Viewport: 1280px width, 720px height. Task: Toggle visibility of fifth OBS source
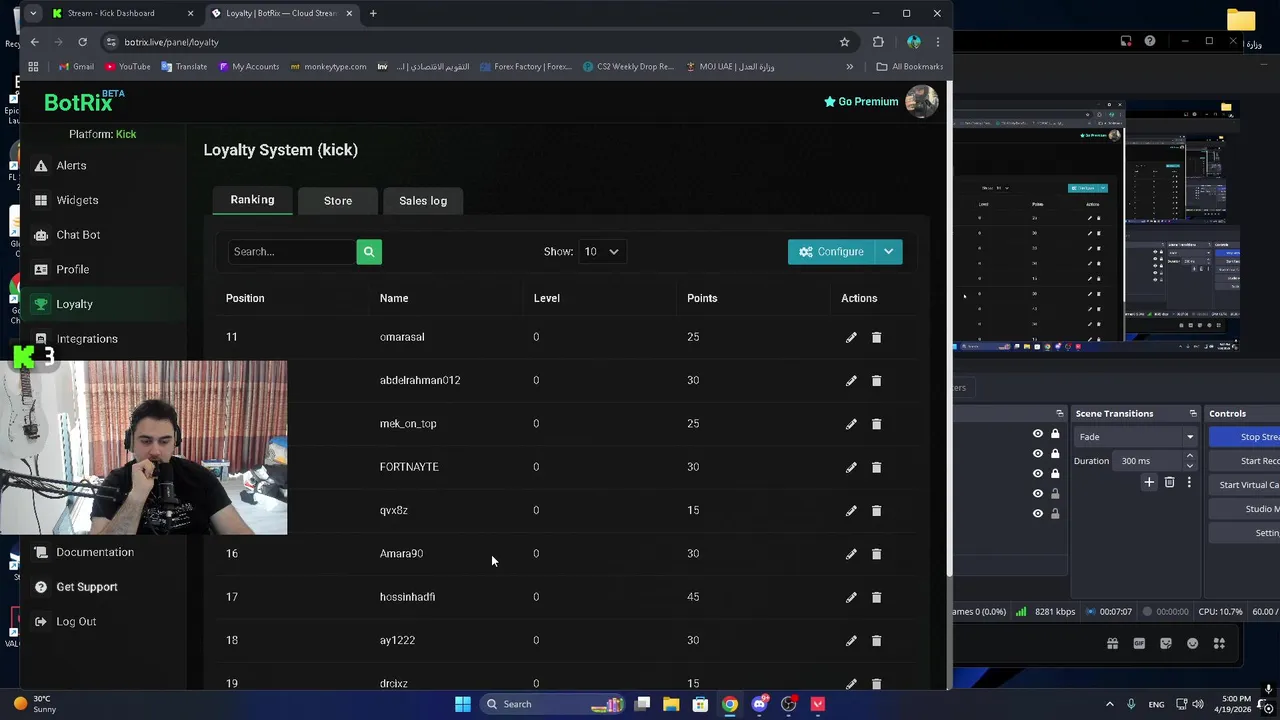click(1037, 514)
